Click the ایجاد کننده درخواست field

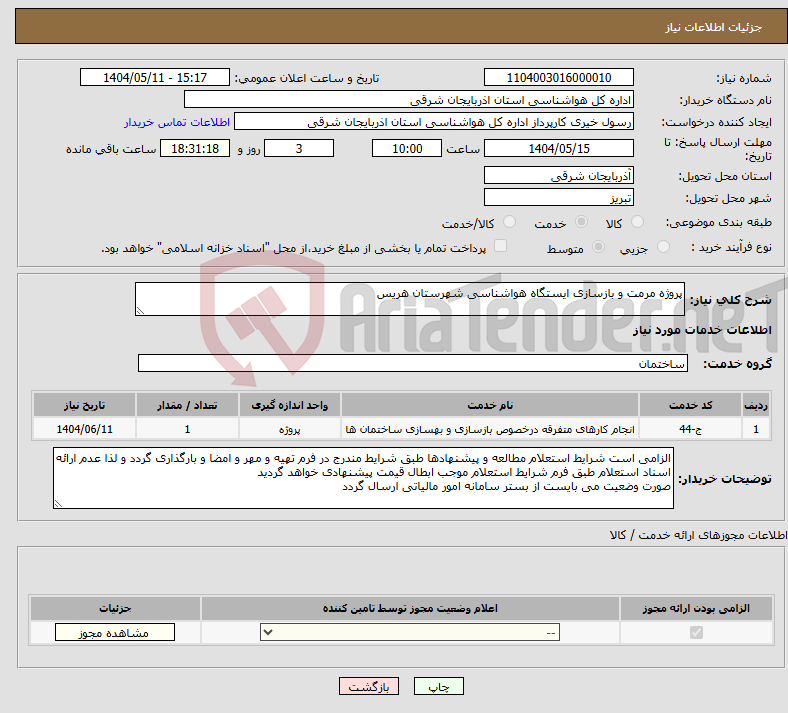(x=434, y=122)
